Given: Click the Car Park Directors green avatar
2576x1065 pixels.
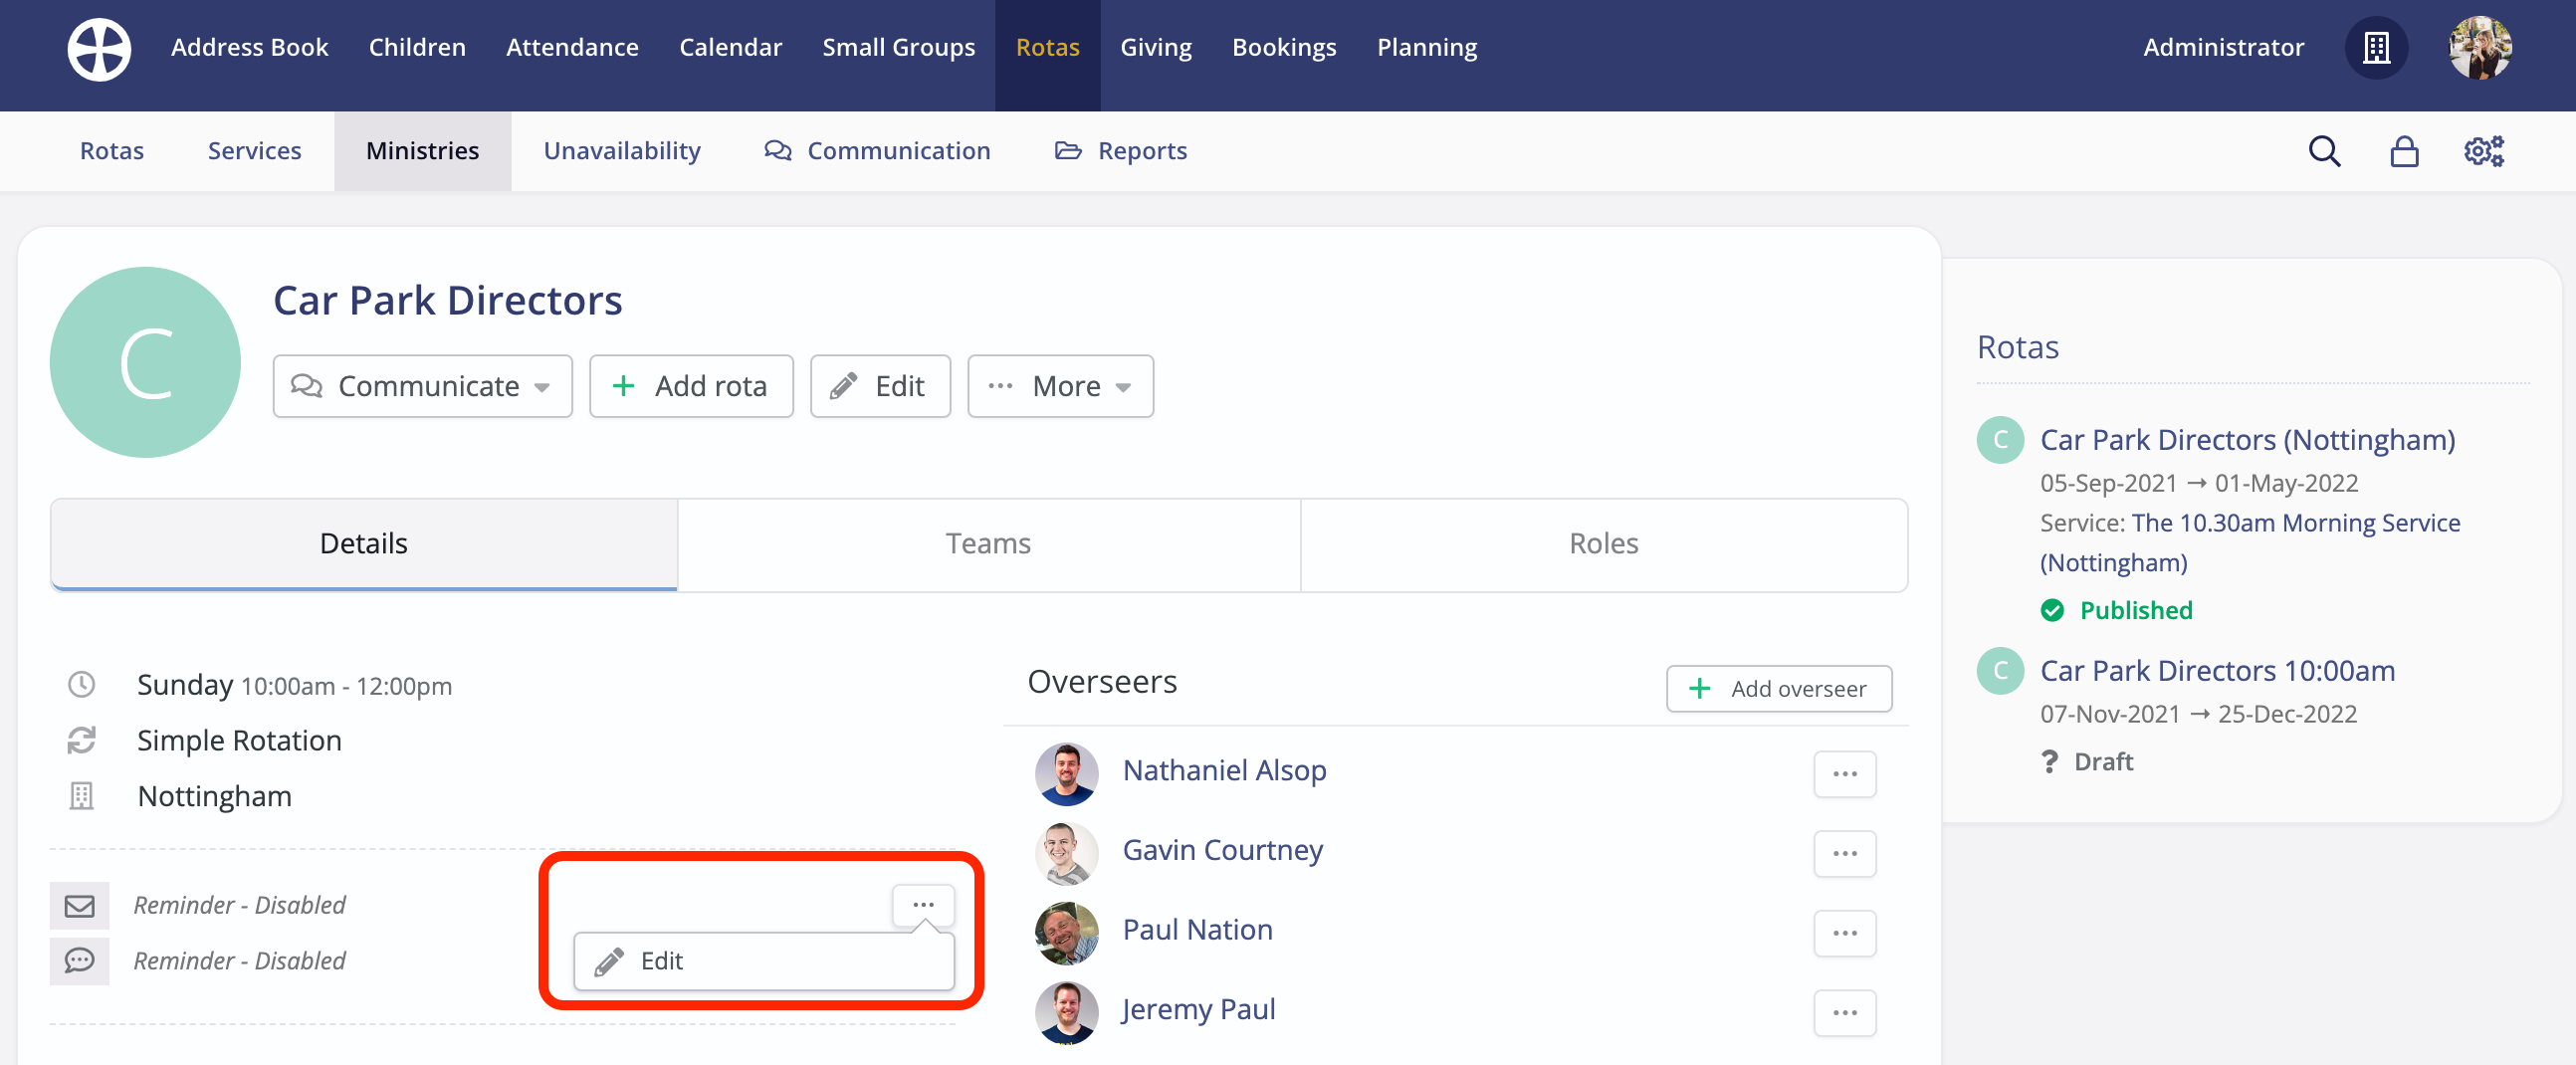Looking at the screenshot, I should pos(145,362).
